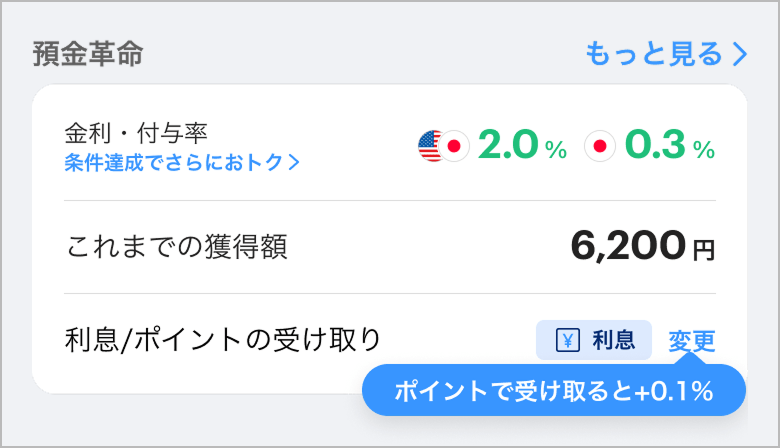780x448 pixels.
Task: Click the chevron next to もっと見る
Action: pyautogui.click(x=740, y=54)
